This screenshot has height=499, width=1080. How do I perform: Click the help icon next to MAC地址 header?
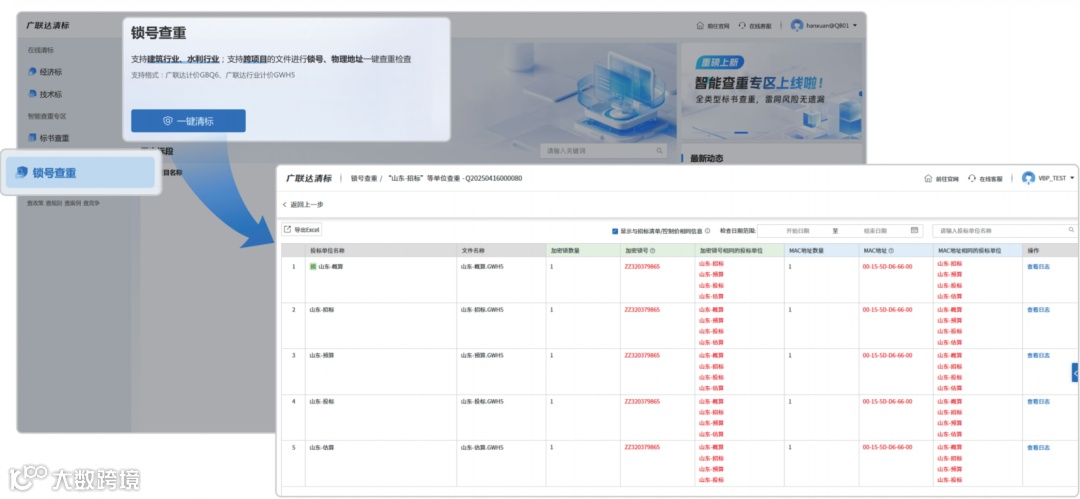click(891, 251)
